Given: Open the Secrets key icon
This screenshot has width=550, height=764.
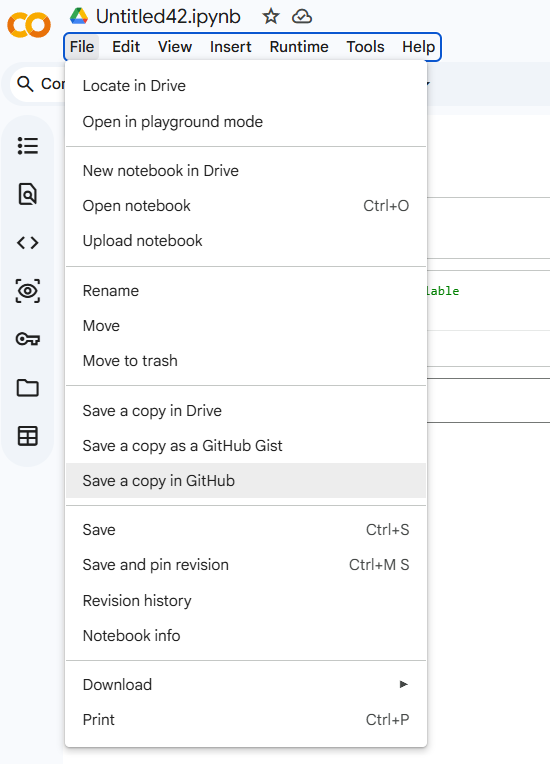Looking at the screenshot, I should pyautogui.click(x=28, y=339).
